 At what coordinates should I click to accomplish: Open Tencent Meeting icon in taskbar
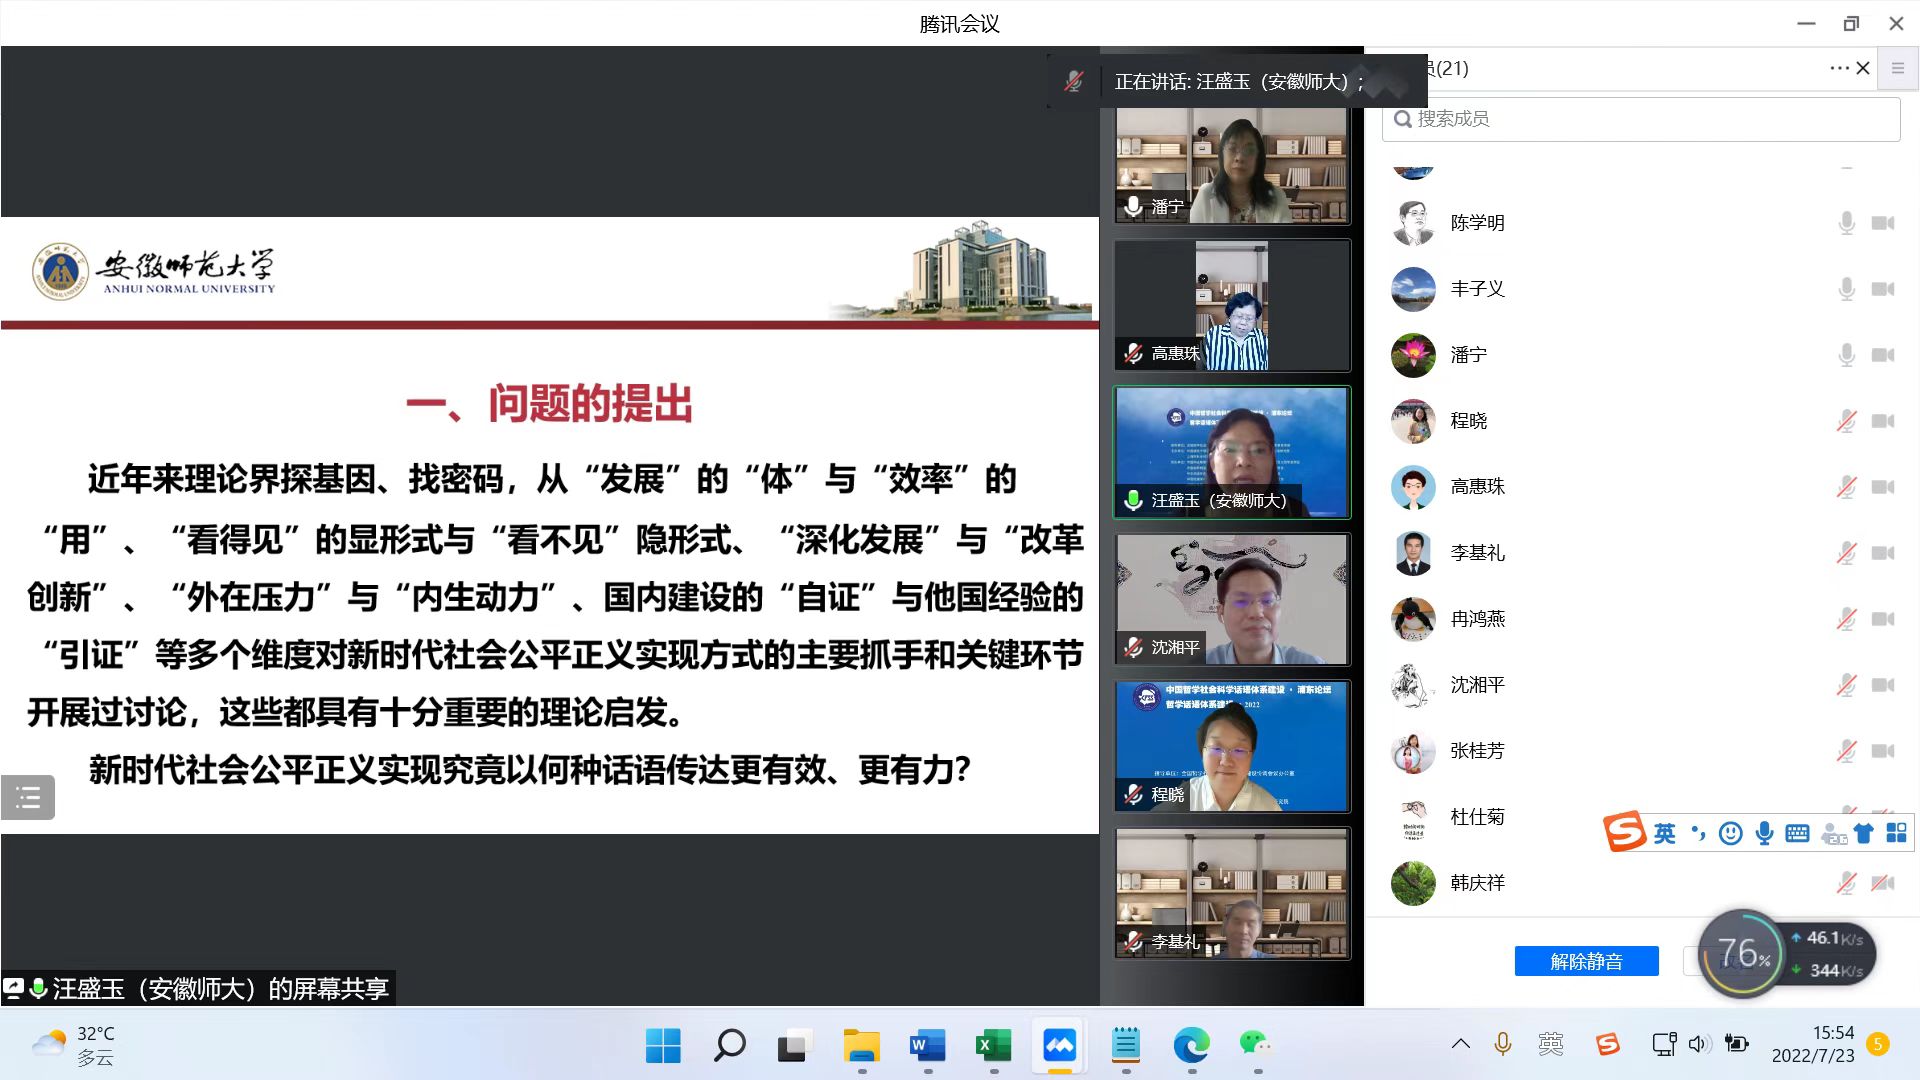click(1059, 1046)
